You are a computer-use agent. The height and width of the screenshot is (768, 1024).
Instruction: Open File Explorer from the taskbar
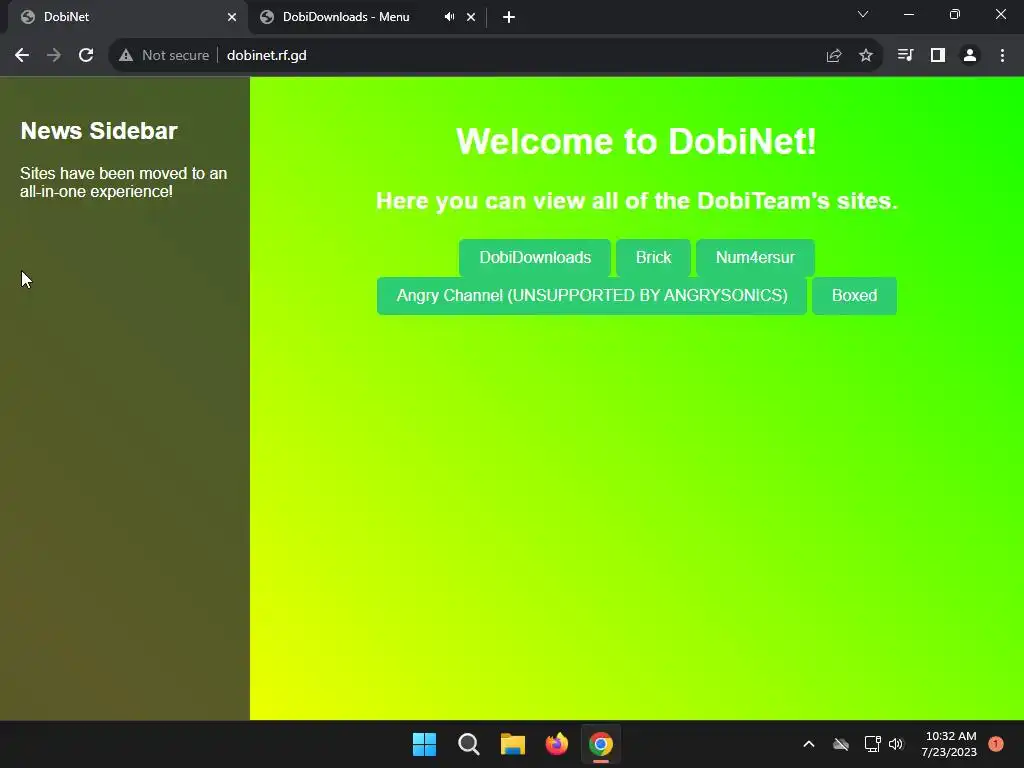(x=513, y=744)
